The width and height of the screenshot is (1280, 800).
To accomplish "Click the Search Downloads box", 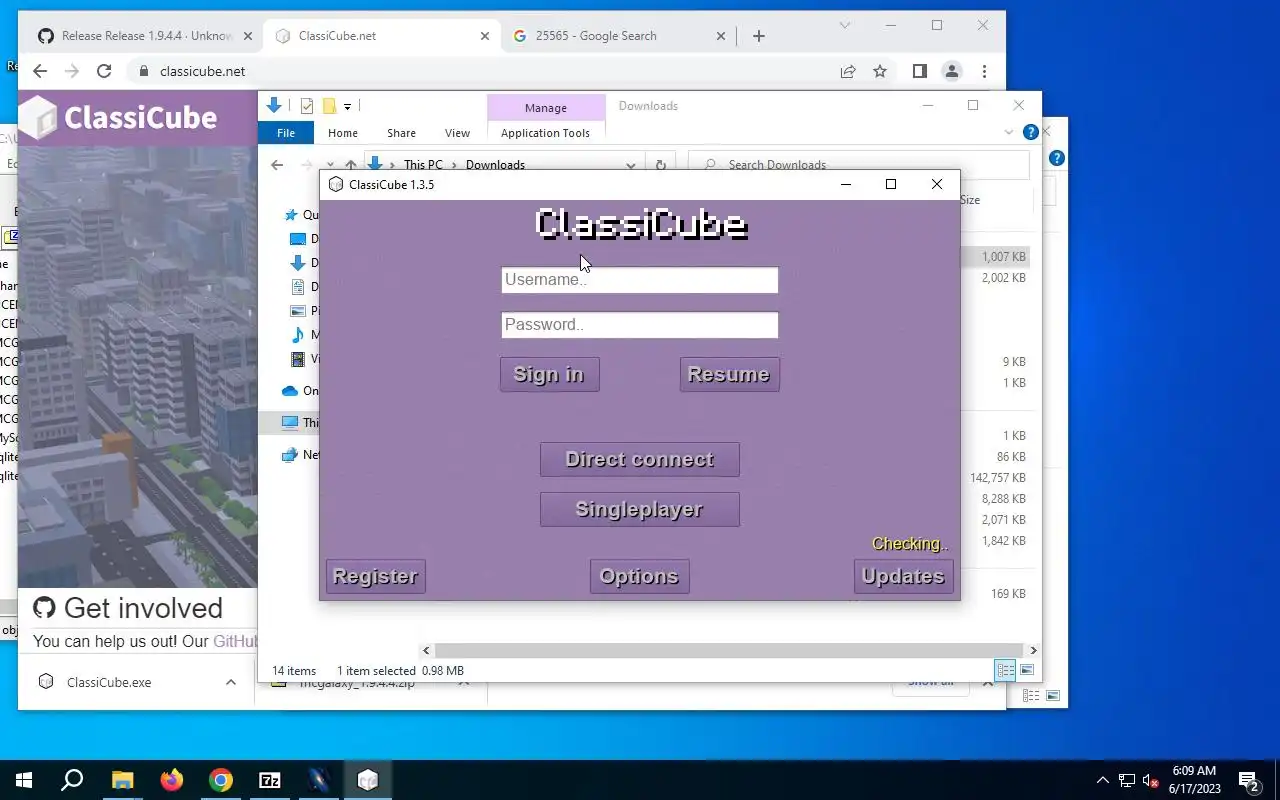I will click(860, 165).
